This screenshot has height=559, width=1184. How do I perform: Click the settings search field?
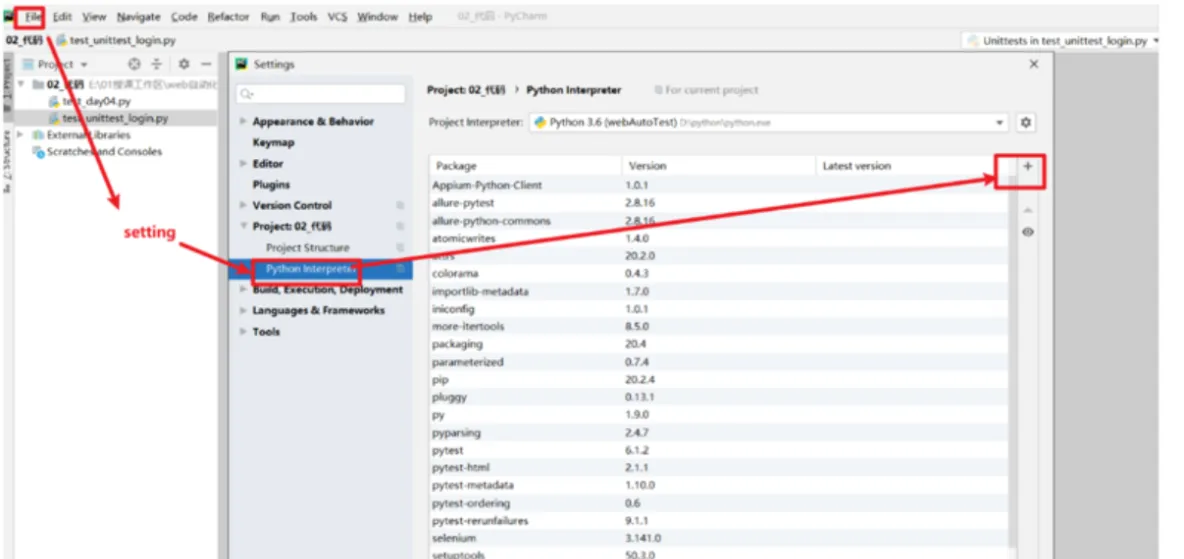tap(321, 94)
